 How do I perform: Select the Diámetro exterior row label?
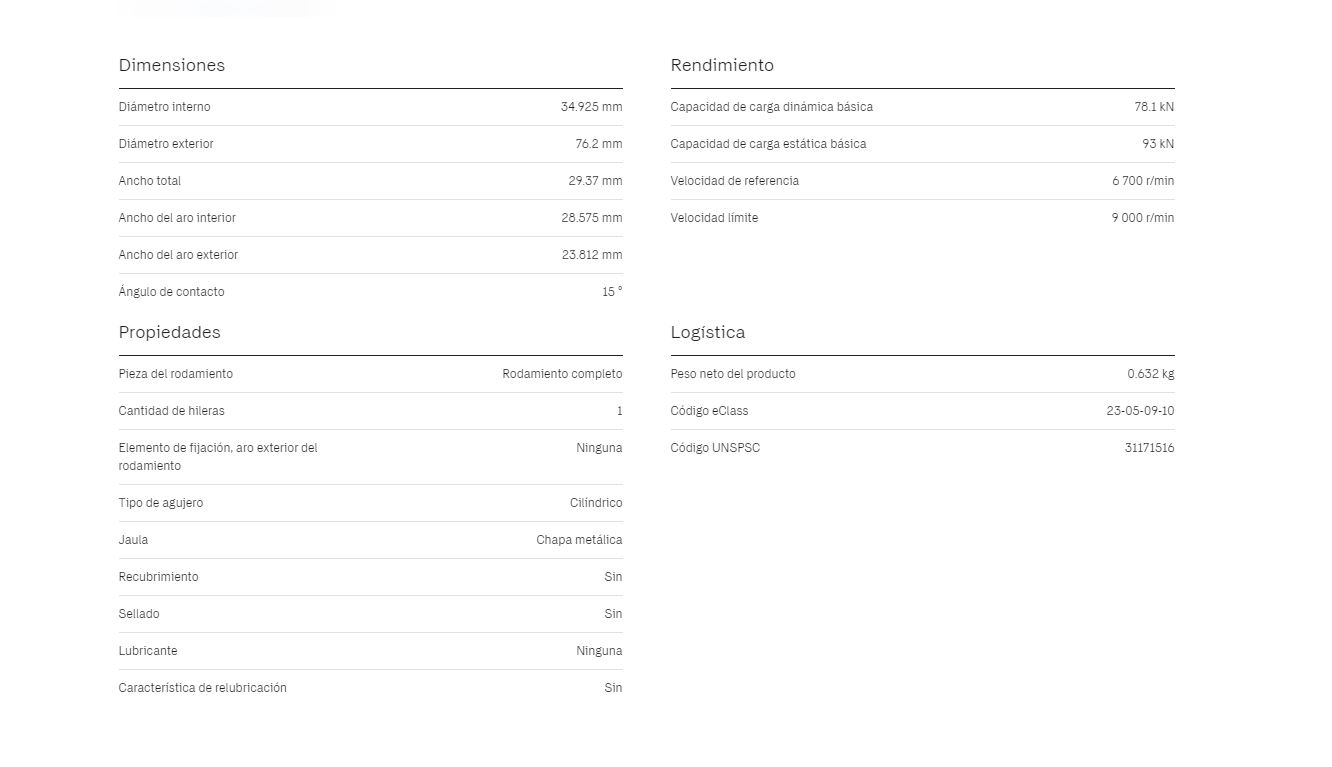(x=166, y=144)
